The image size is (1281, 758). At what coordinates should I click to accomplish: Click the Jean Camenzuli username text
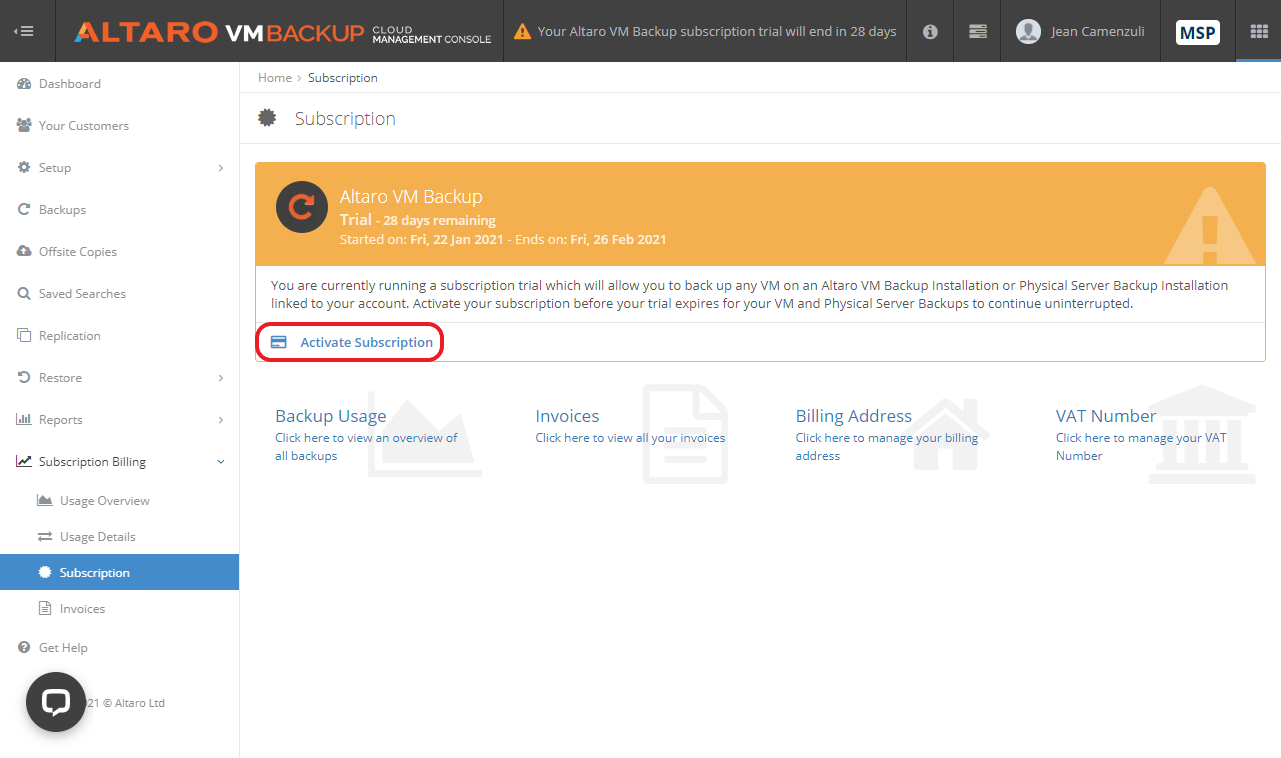[x=1097, y=32]
